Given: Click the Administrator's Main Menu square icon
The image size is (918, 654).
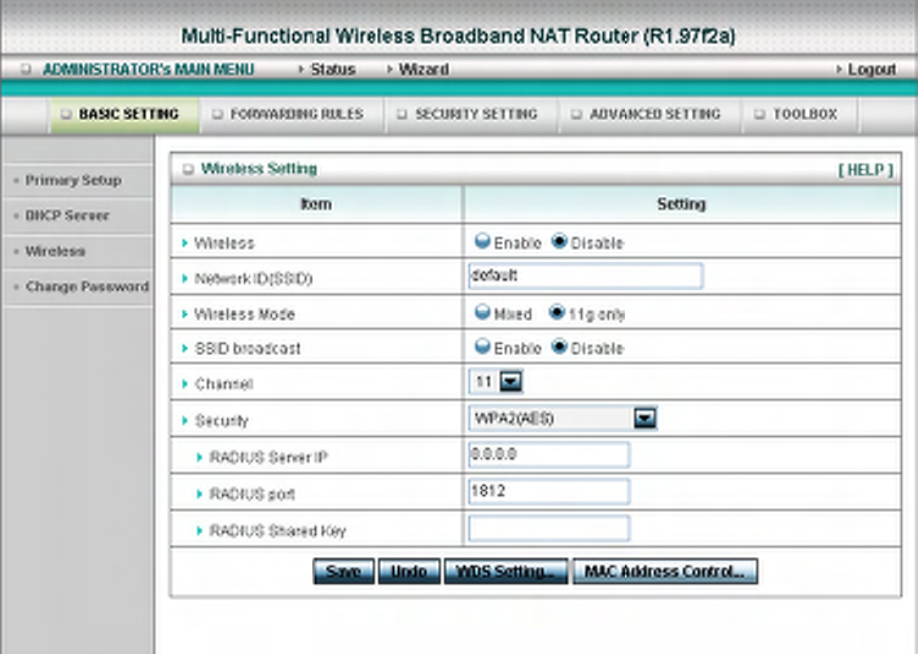Looking at the screenshot, I should click(26, 69).
